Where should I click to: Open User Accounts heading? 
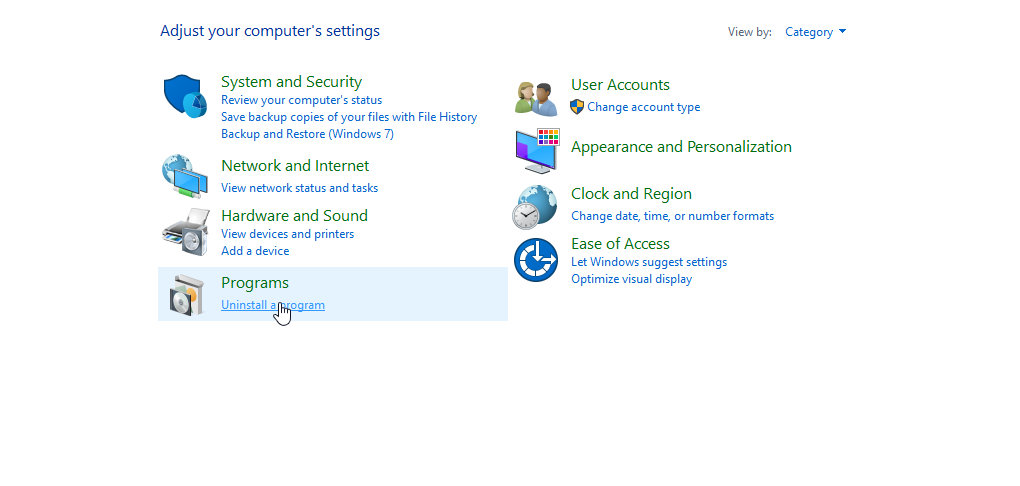(x=620, y=85)
